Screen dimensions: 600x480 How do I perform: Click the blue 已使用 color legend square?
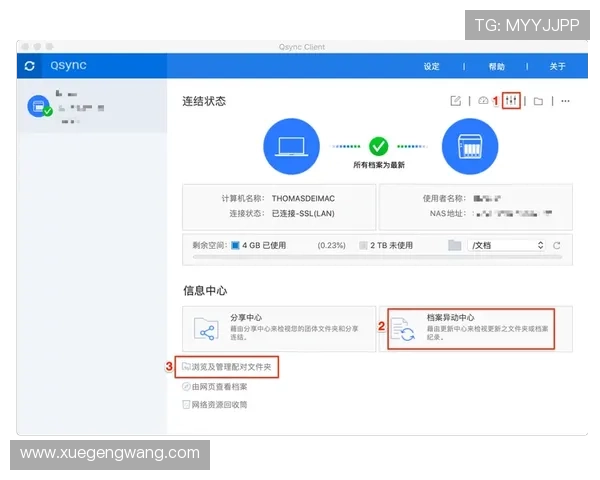[x=235, y=245]
